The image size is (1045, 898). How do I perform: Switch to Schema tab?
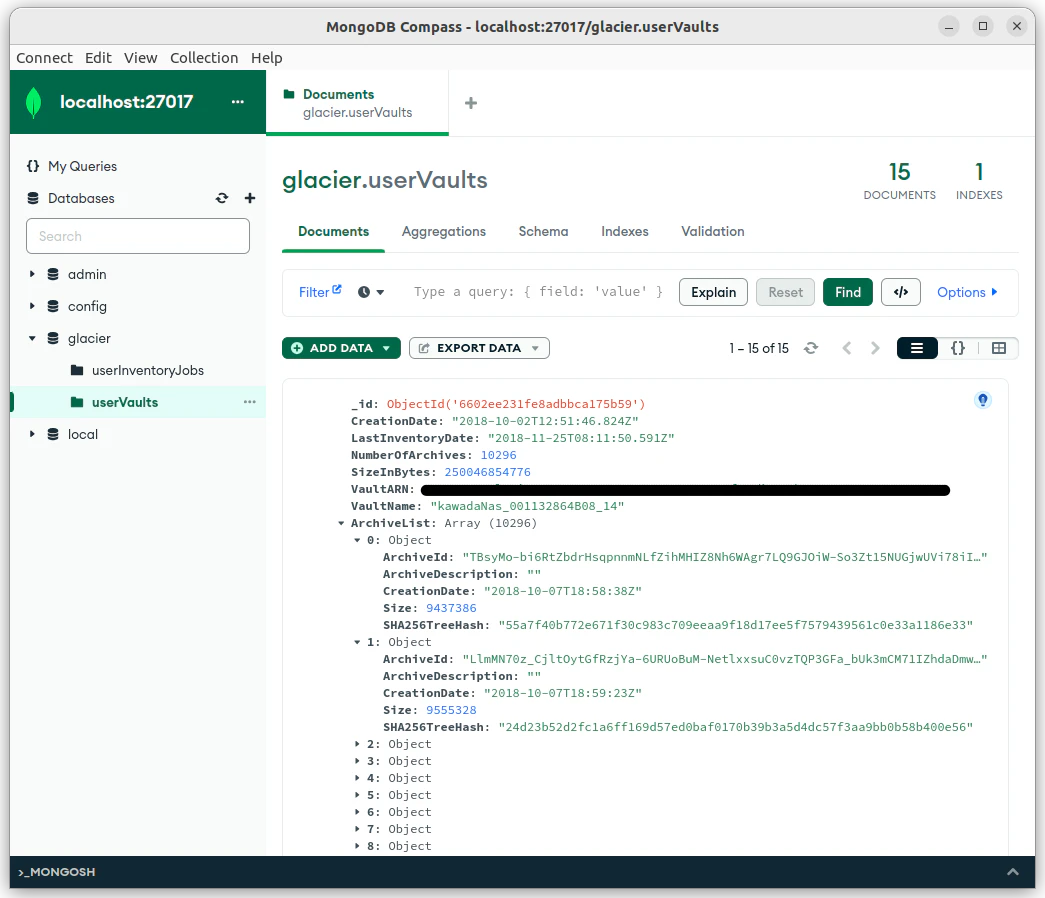[x=543, y=231]
